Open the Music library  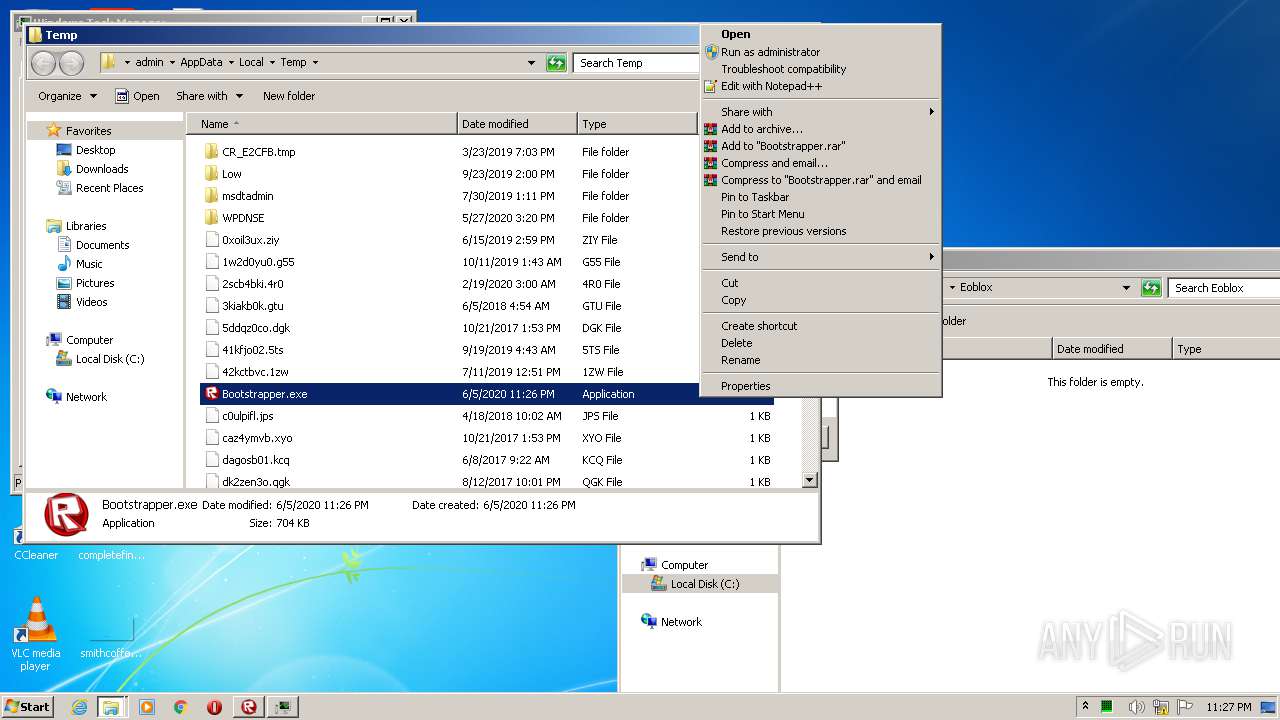pyautogui.click(x=89, y=264)
